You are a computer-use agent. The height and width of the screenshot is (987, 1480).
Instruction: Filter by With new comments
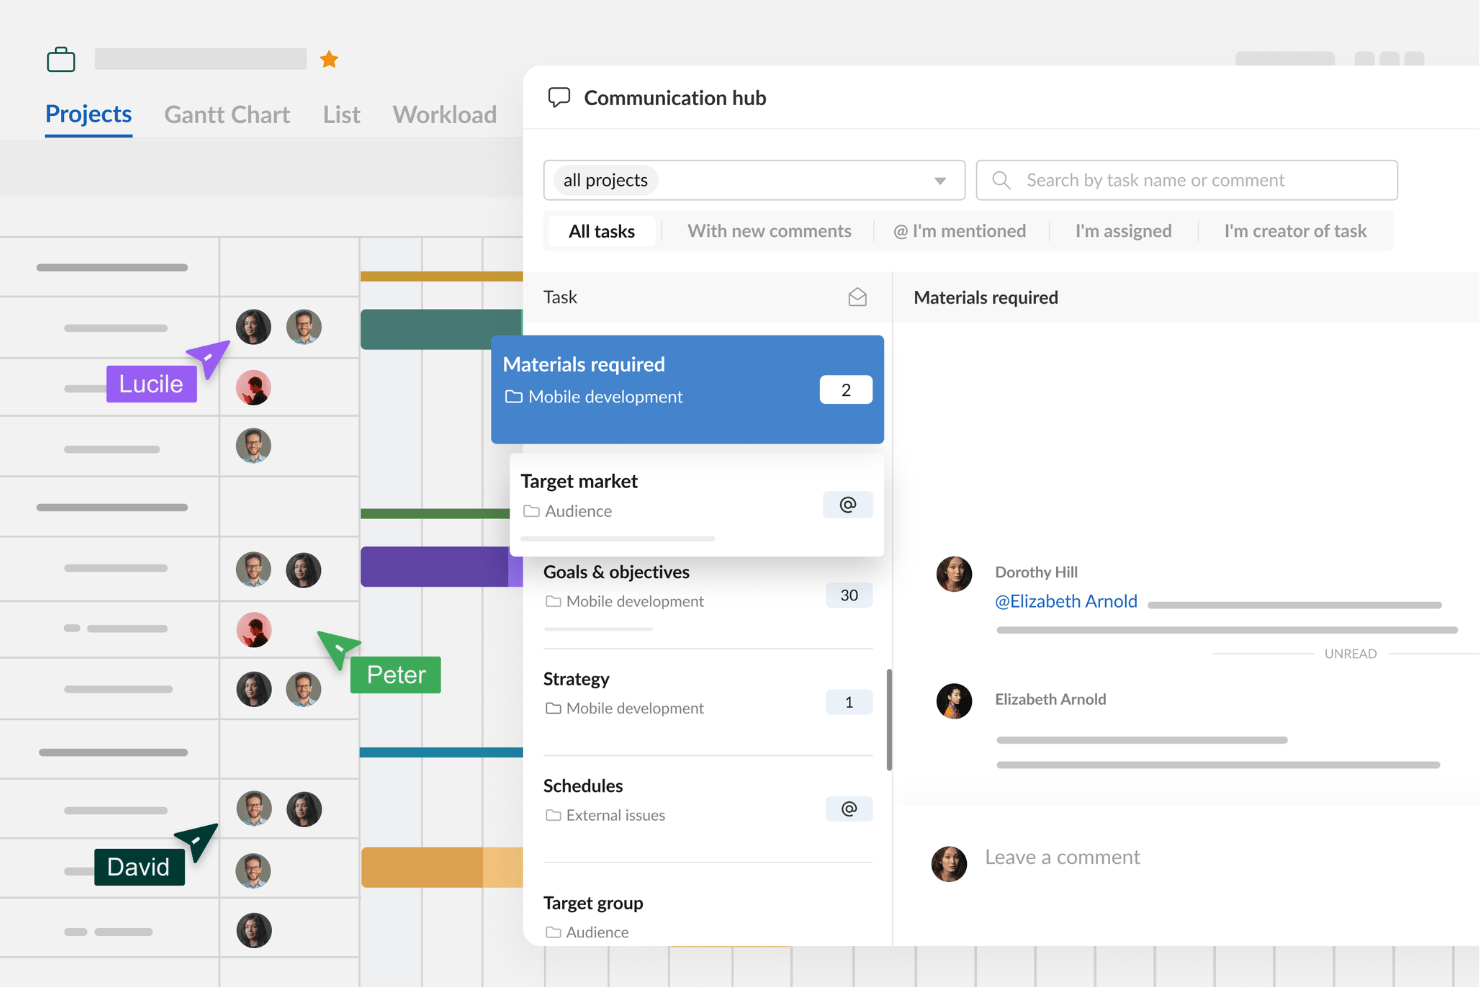click(x=769, y=231)
